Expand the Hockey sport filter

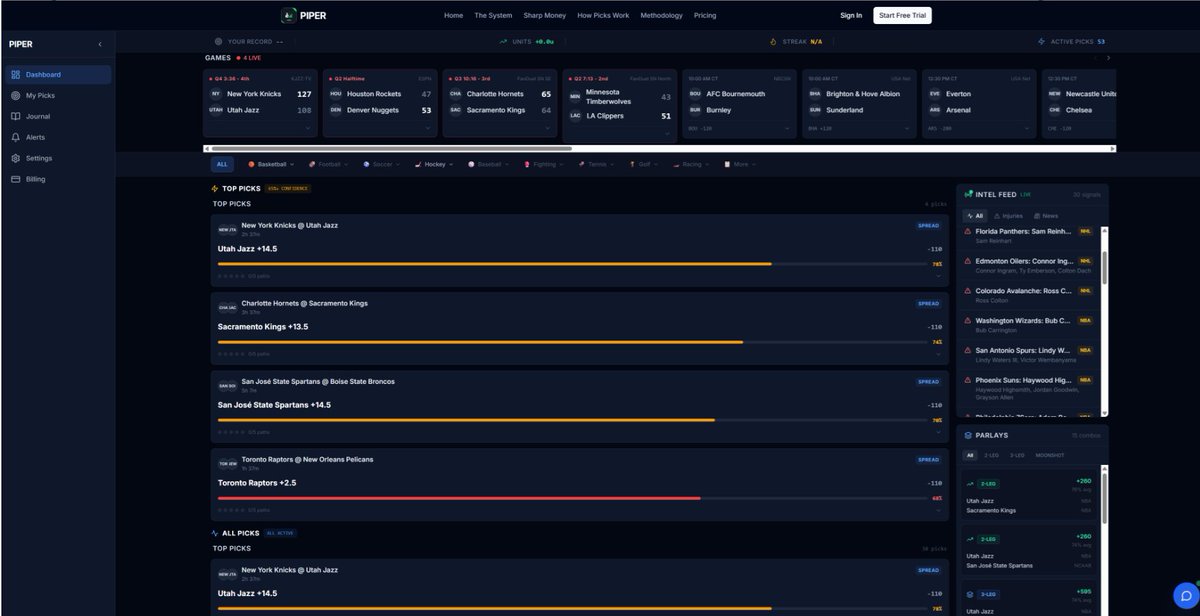435,164
